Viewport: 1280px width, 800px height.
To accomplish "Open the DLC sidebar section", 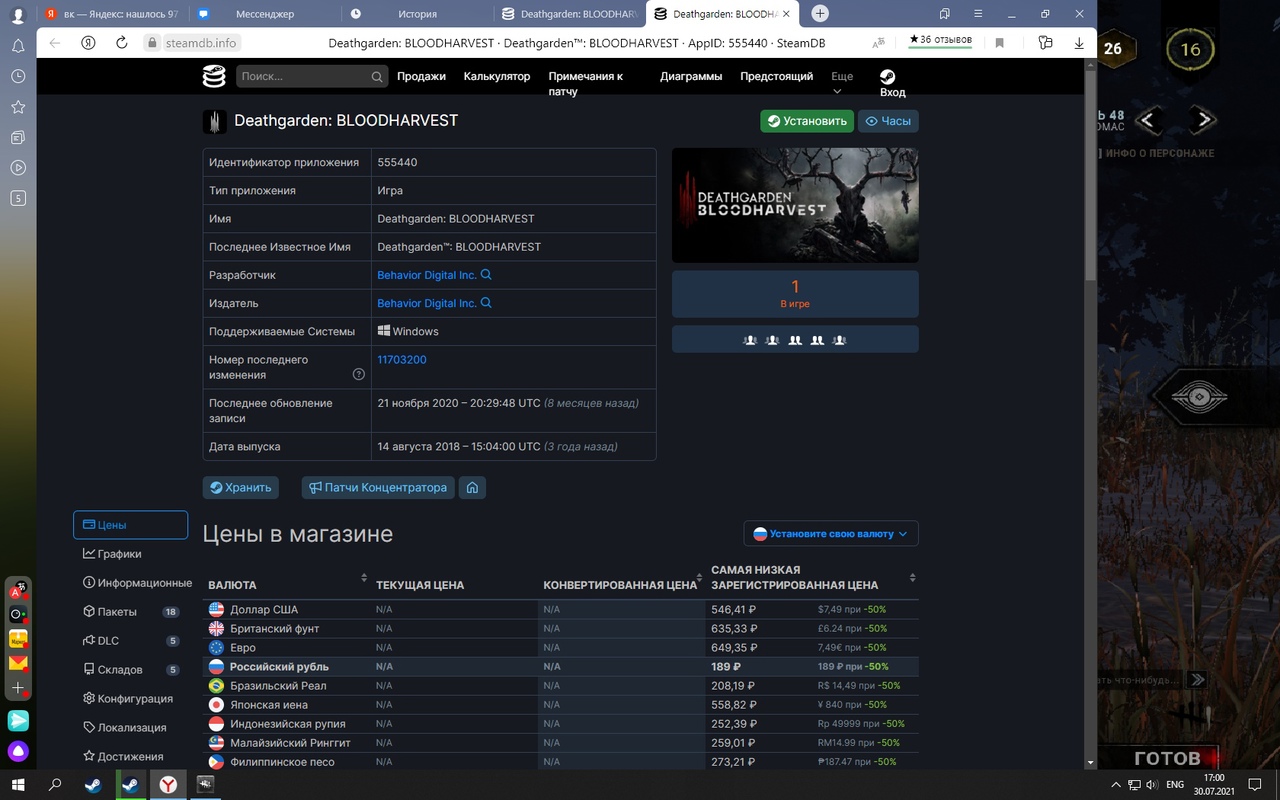I will (130, 641).
